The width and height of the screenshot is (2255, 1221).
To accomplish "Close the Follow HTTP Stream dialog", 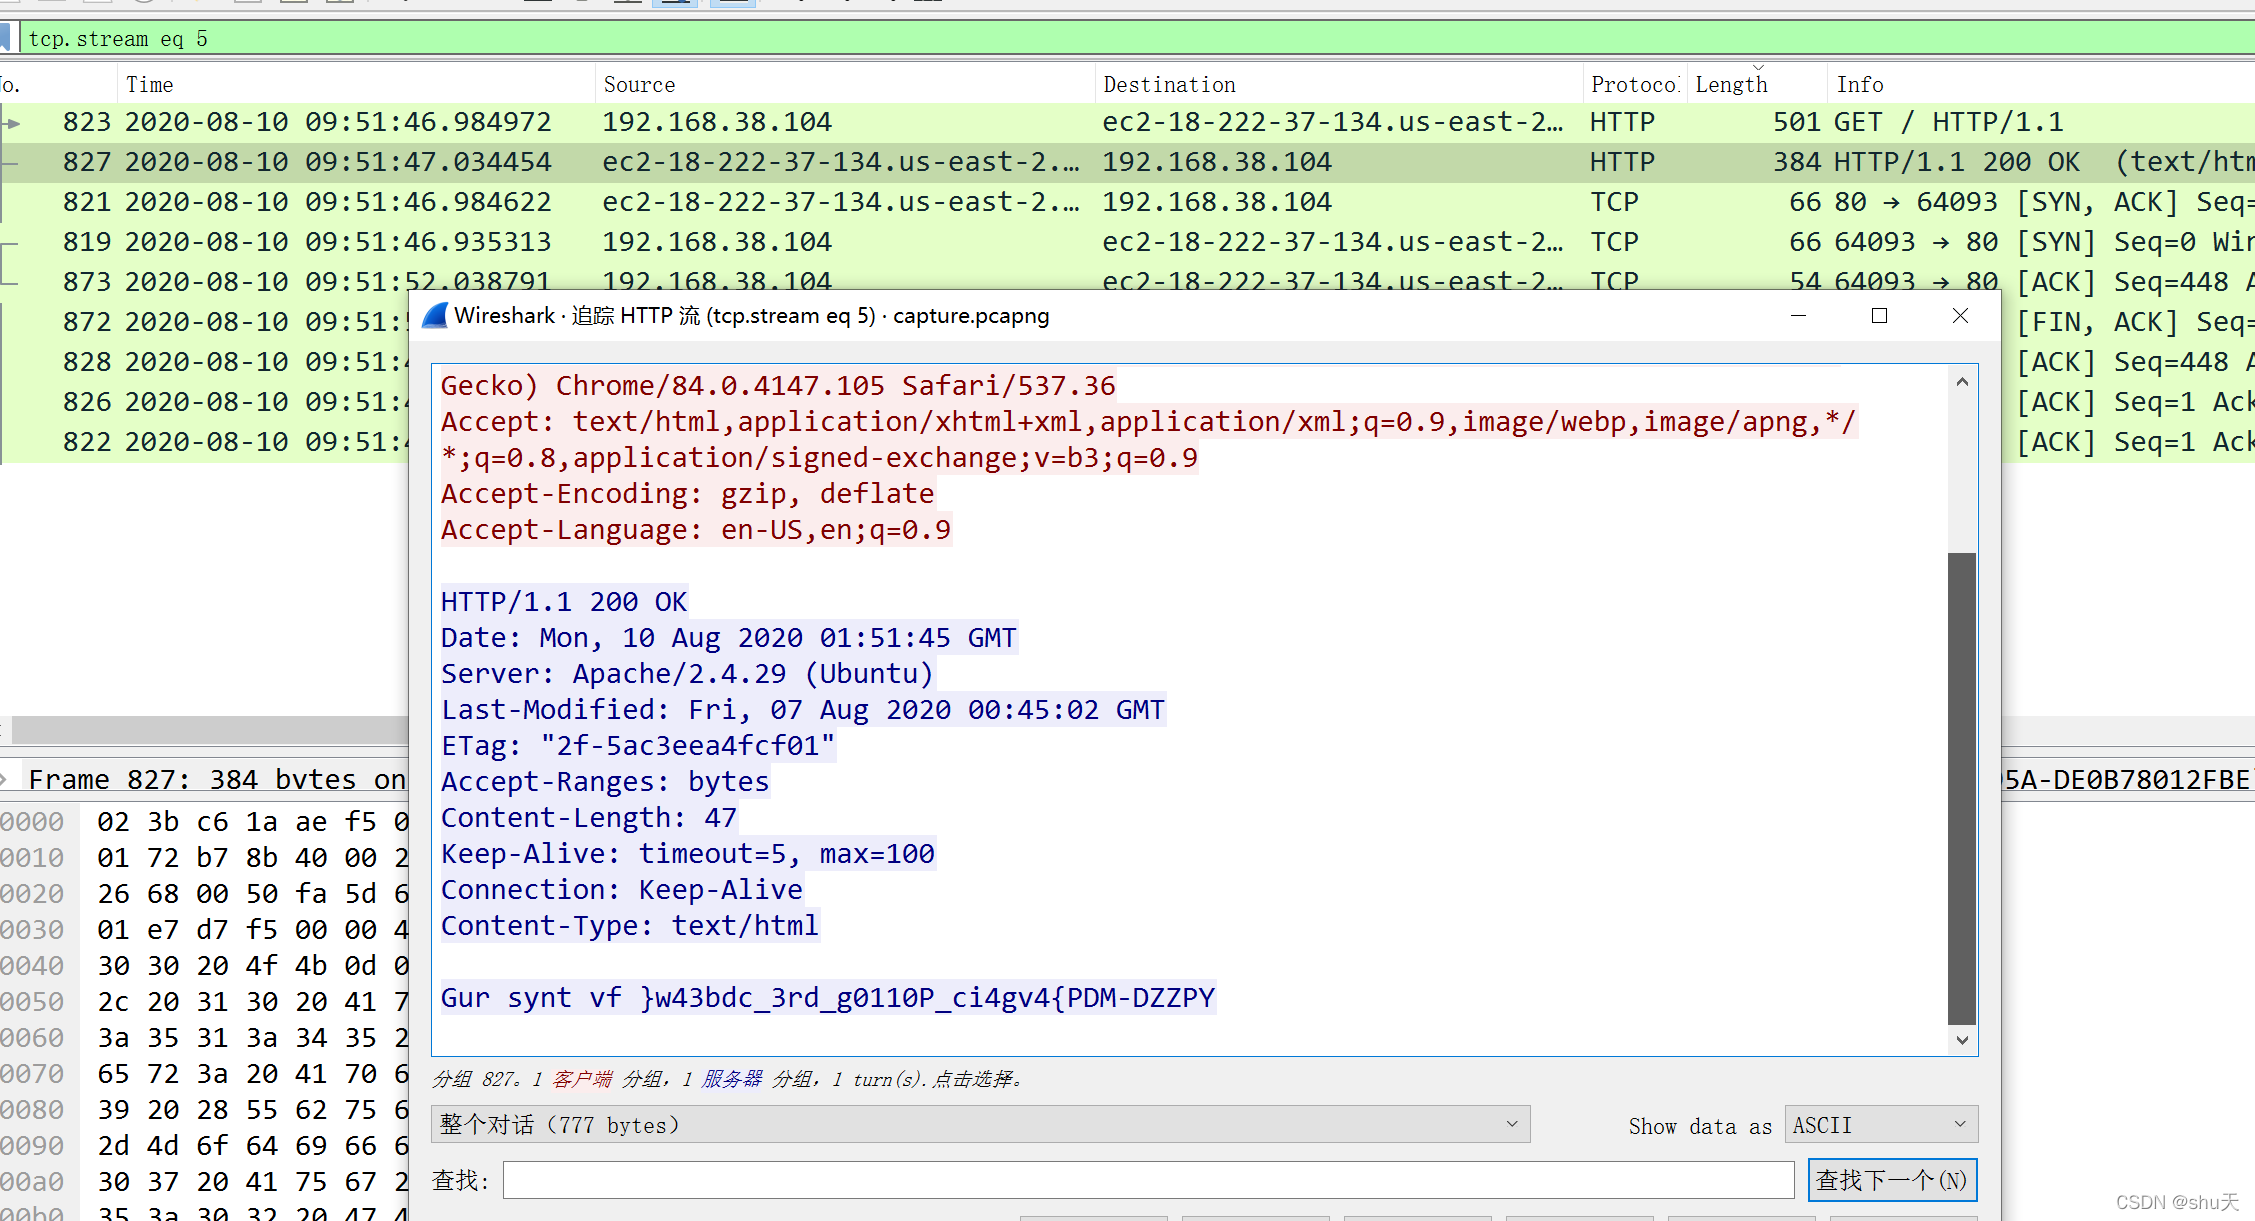I will [1960, 316].
